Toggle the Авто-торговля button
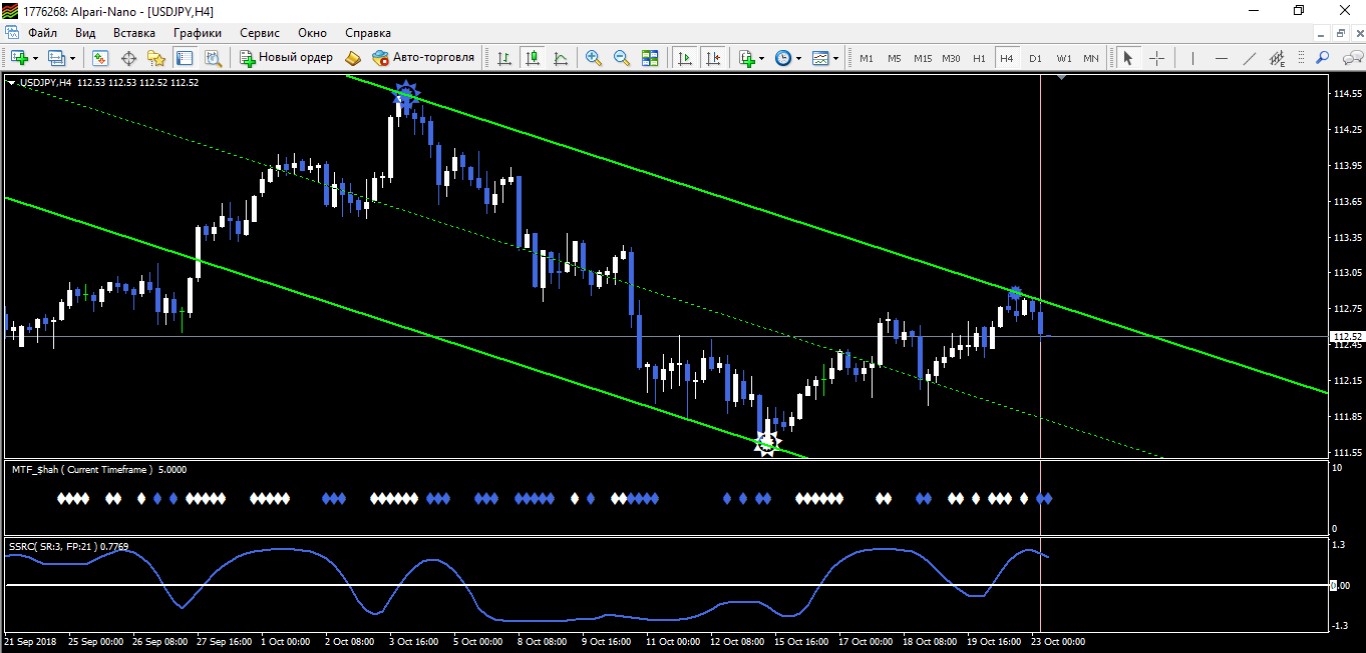 [423, 58]
